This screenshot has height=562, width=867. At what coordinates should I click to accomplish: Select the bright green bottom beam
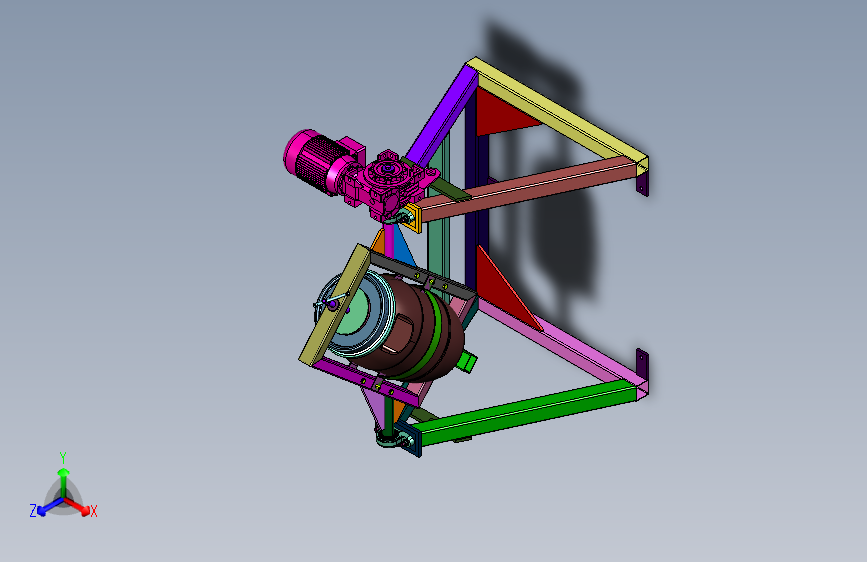(523, 412)
